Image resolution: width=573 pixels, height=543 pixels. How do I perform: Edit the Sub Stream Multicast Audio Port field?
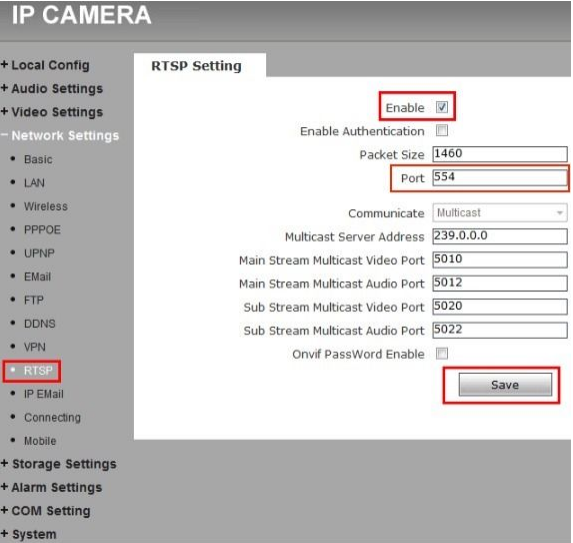coord(500,330)
